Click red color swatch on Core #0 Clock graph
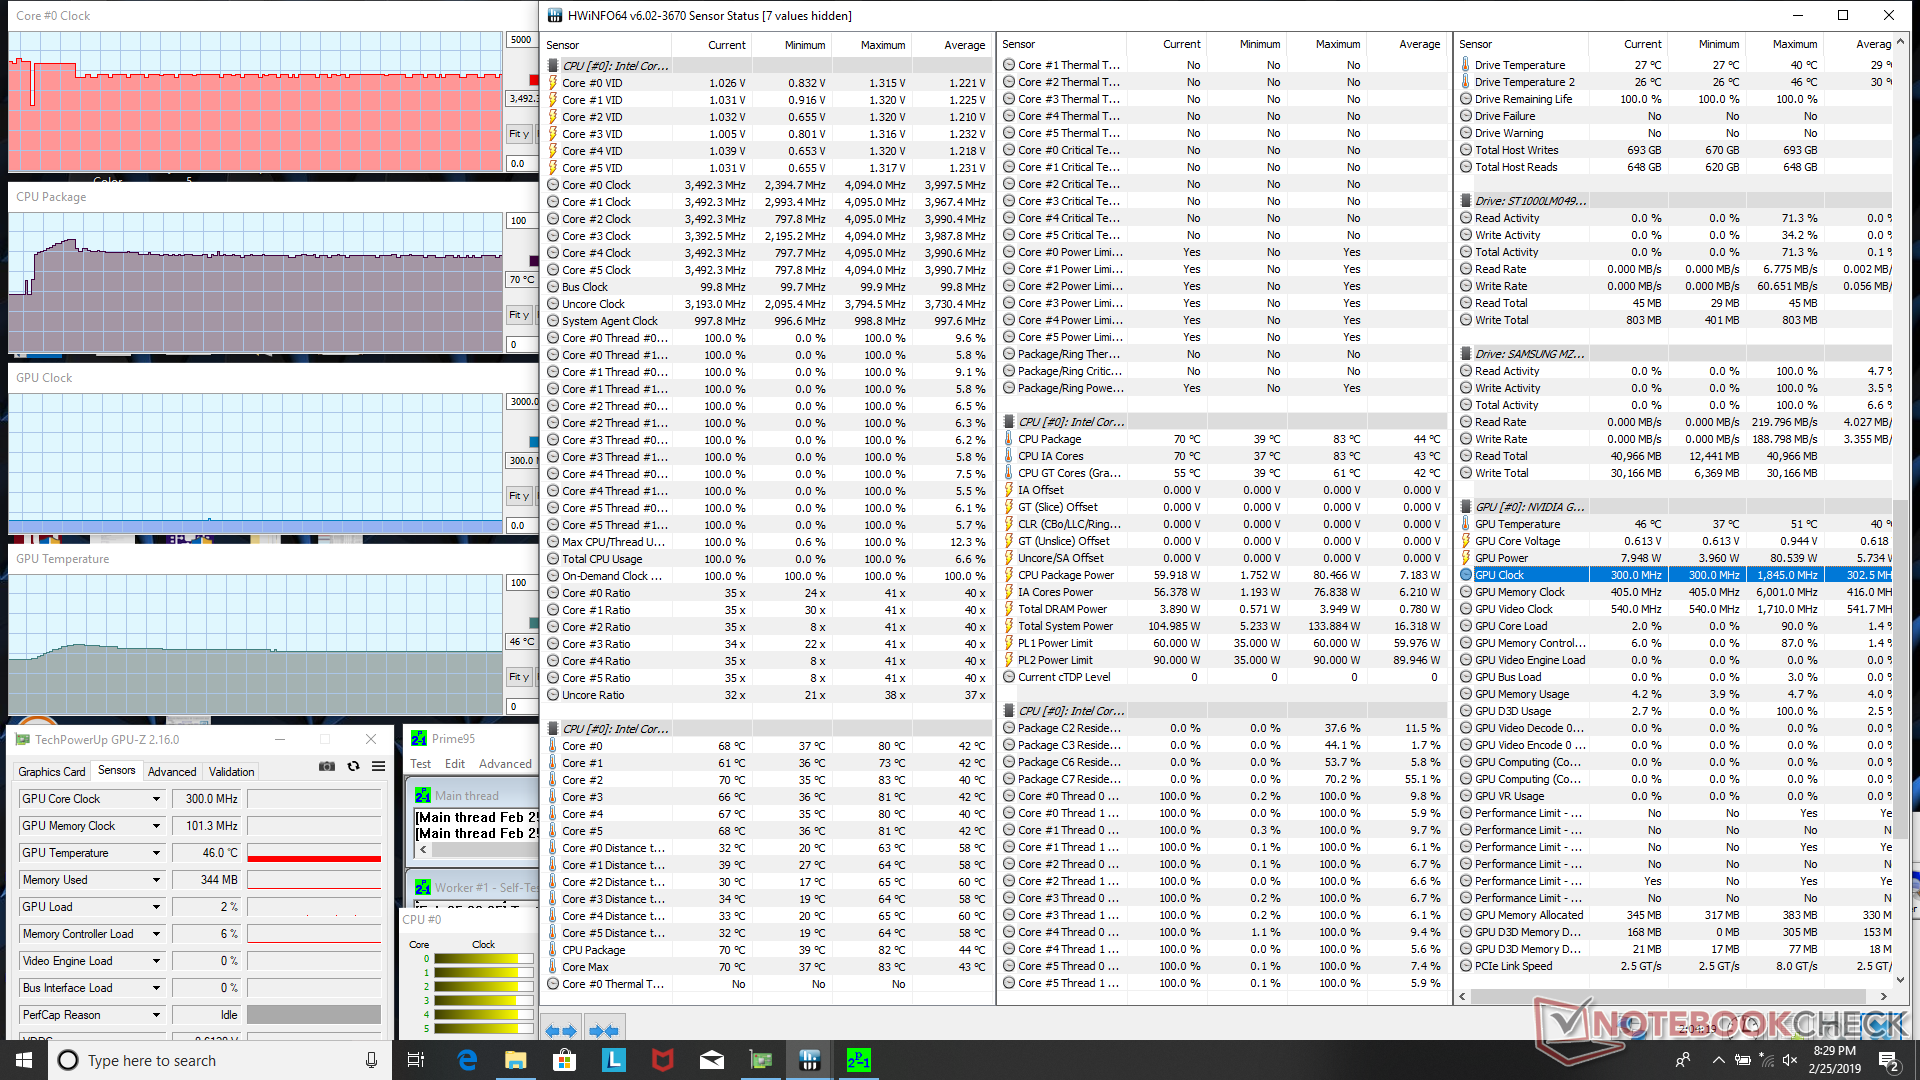Viewport: 1920px width, 1080px height. pos(533,80)
